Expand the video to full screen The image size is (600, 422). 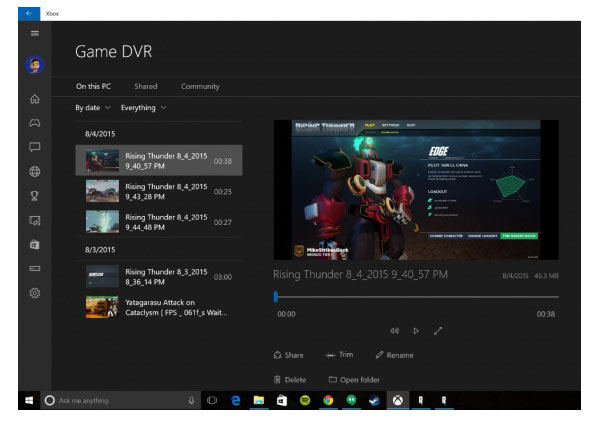click(438, 331)
